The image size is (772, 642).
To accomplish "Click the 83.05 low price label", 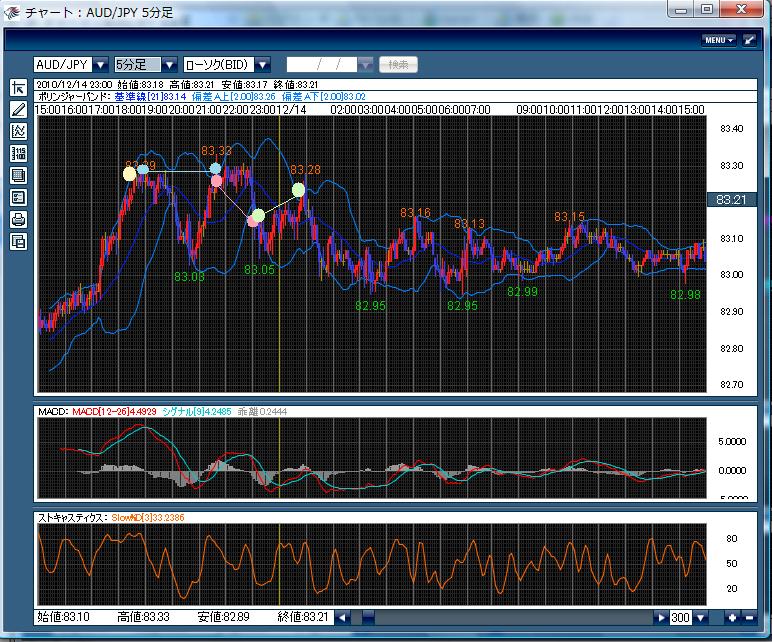I will point(259,269).
